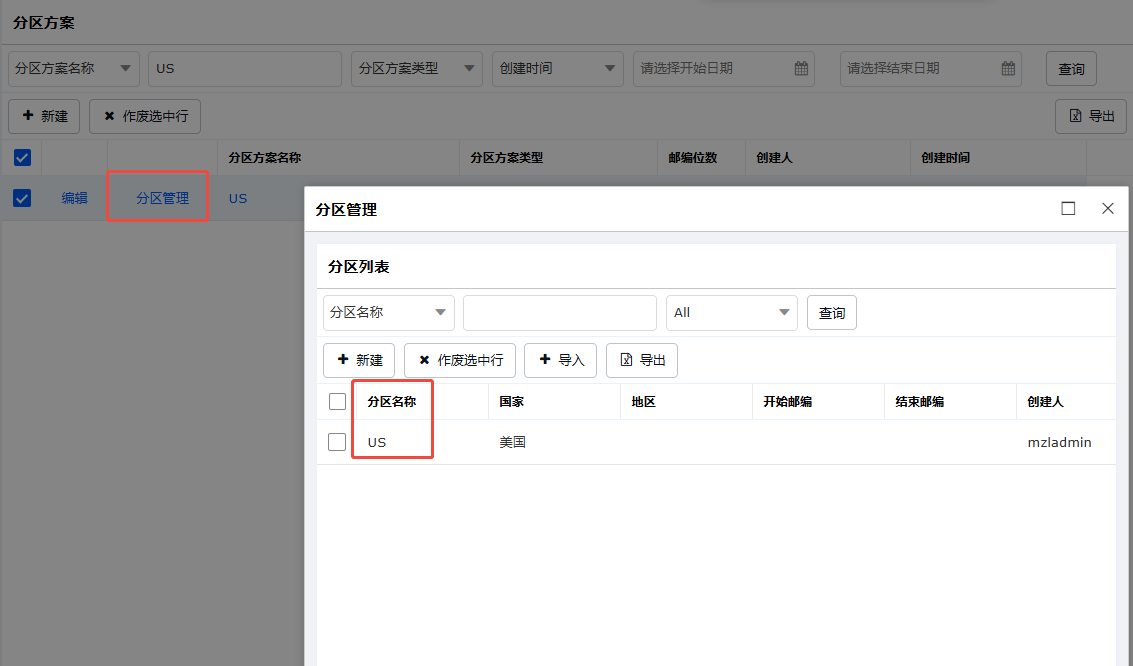Click the search text field containing US
Screen dimensions: 1133x666
[x=245, y=69]
